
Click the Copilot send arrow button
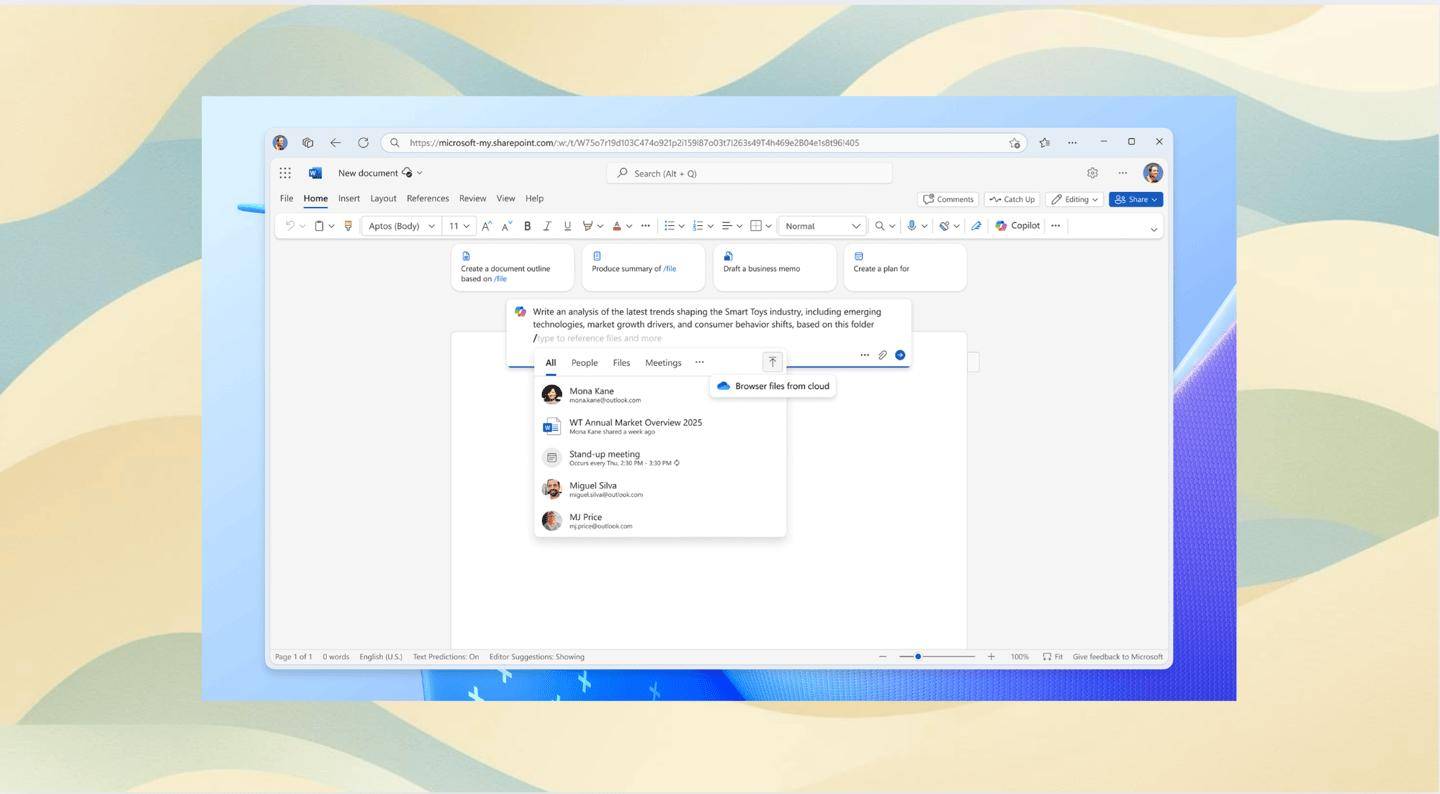click(x=900, y=355)
